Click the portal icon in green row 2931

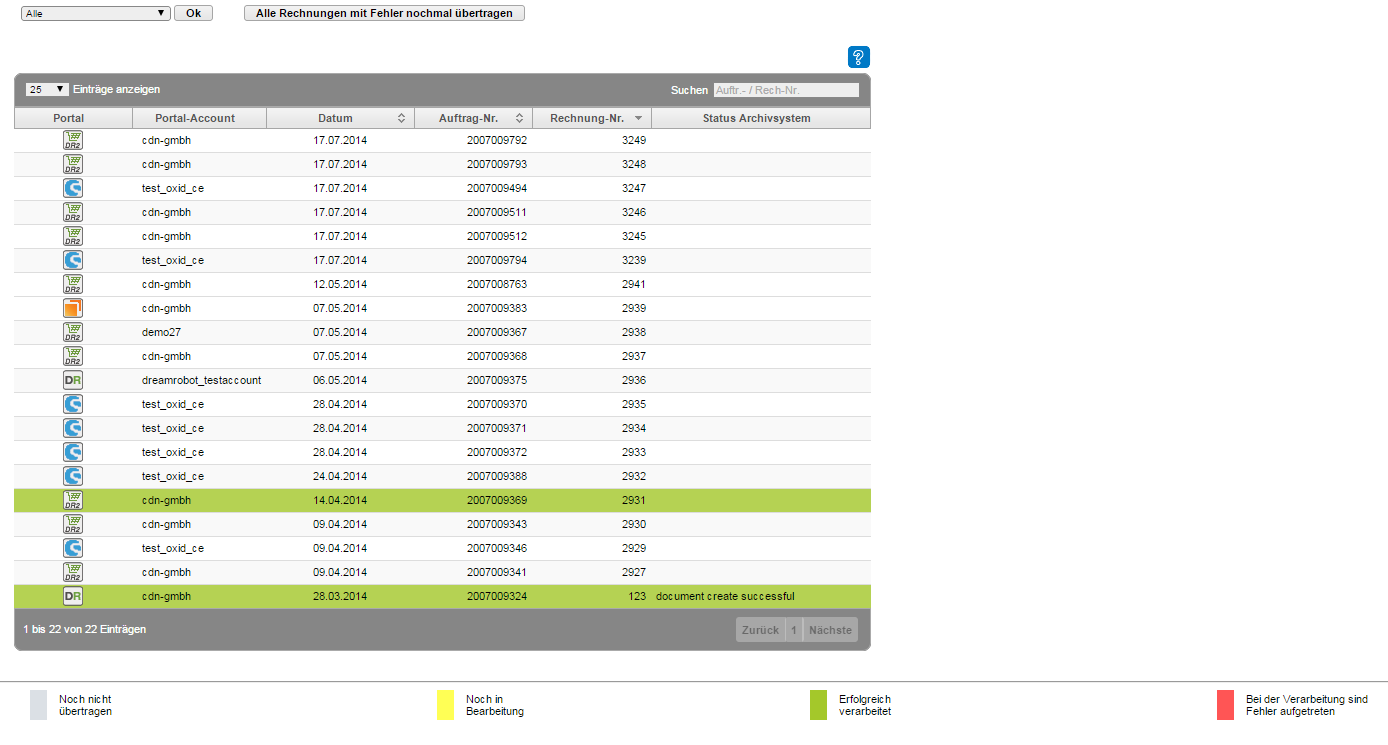tap(73, 500)
